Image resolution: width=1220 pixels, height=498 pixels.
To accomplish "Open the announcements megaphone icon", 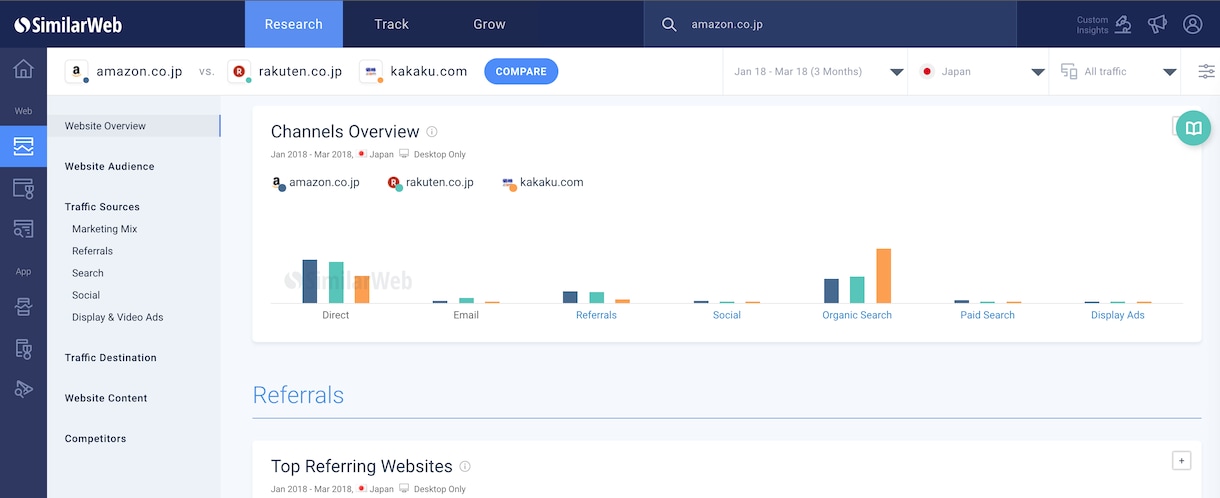I will 1157,24.
